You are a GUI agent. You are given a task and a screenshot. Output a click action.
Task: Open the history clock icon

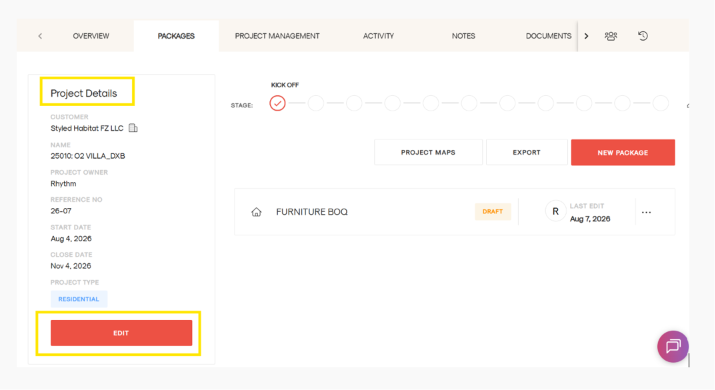643,36
